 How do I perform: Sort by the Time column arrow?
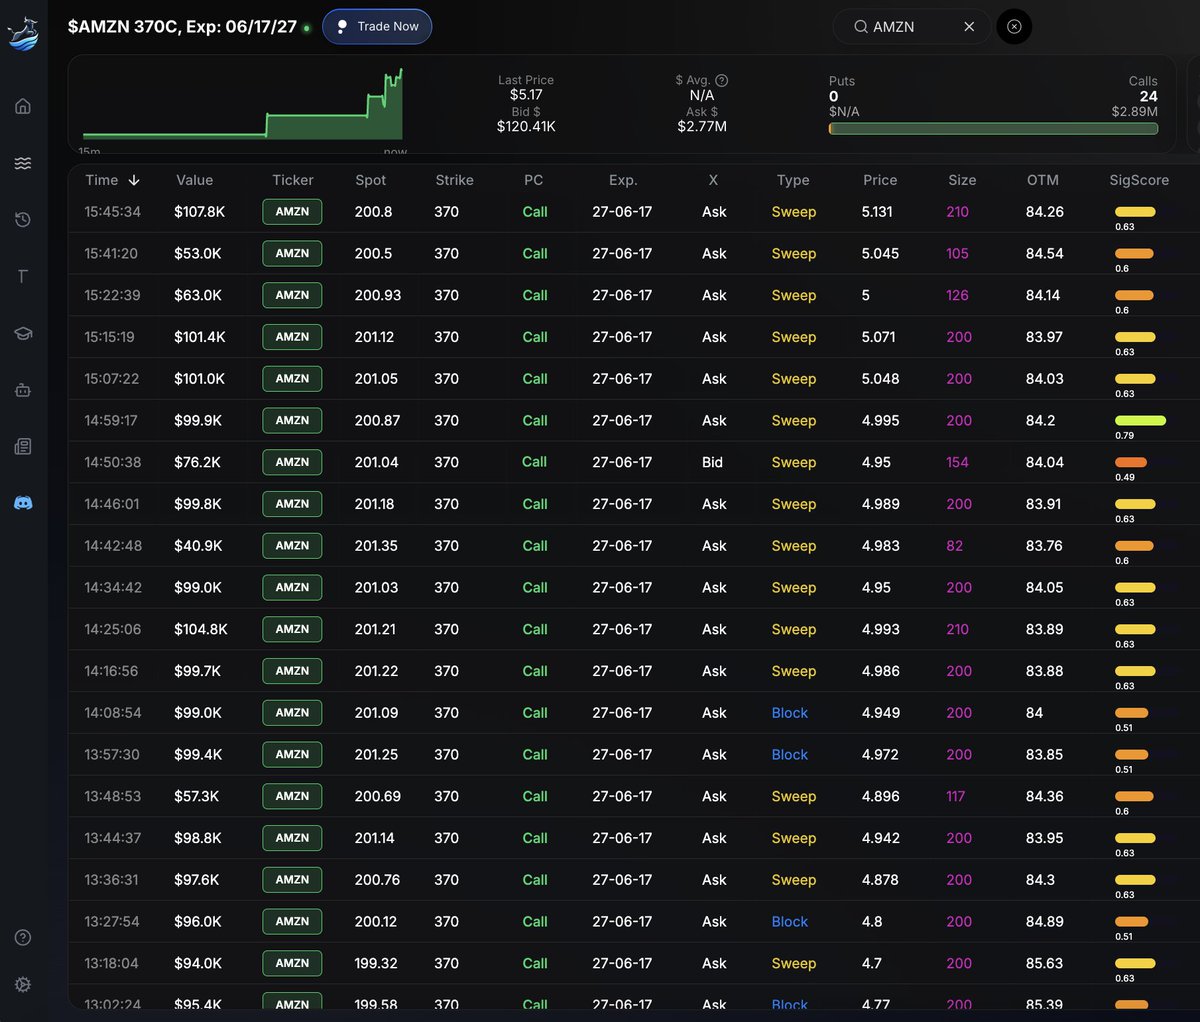point(134,180)
